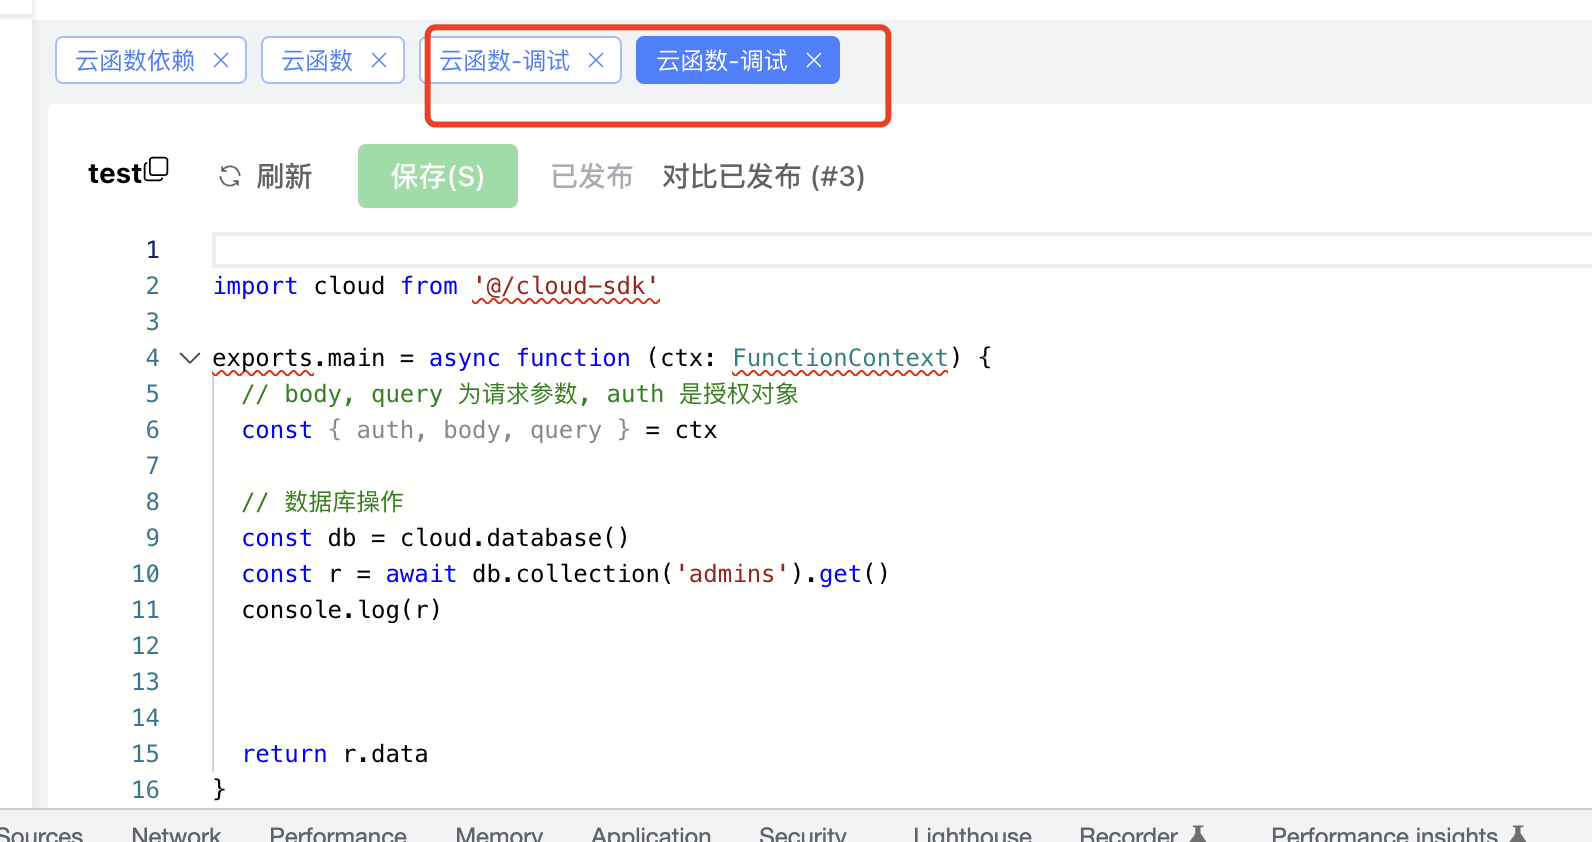The width and height of the screenshot is (1592, 842).
Task: Open 对比已发布 (#3) comparison
Action: [763, 176]
